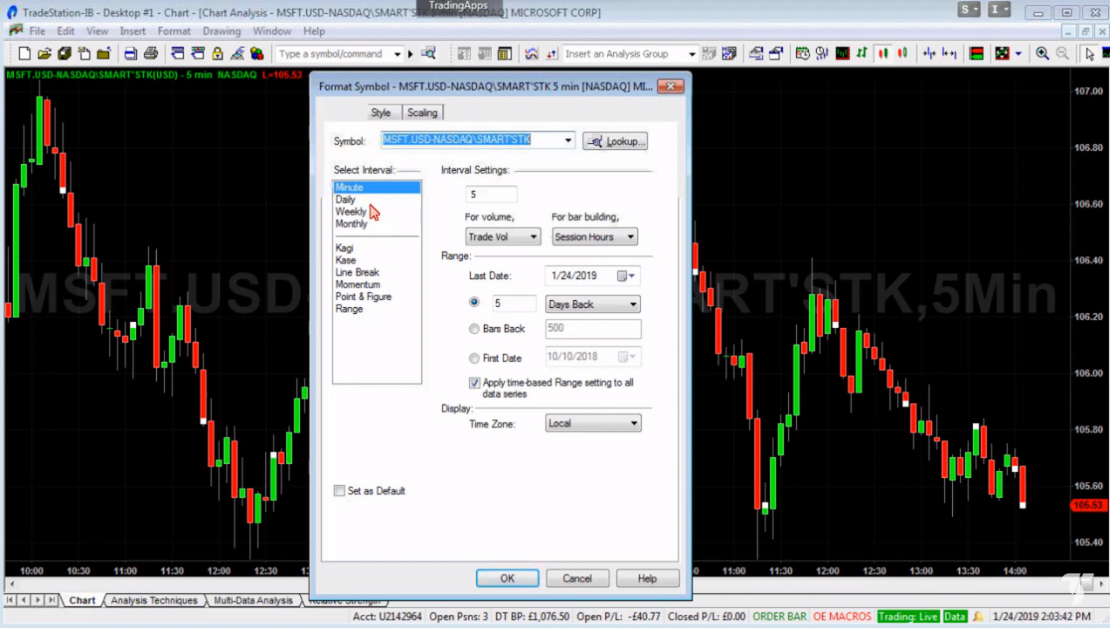Viewport: 1110px width, 628px height.
Task: Click the Bars Back 500 input field
Action: (x=593, y=329)
